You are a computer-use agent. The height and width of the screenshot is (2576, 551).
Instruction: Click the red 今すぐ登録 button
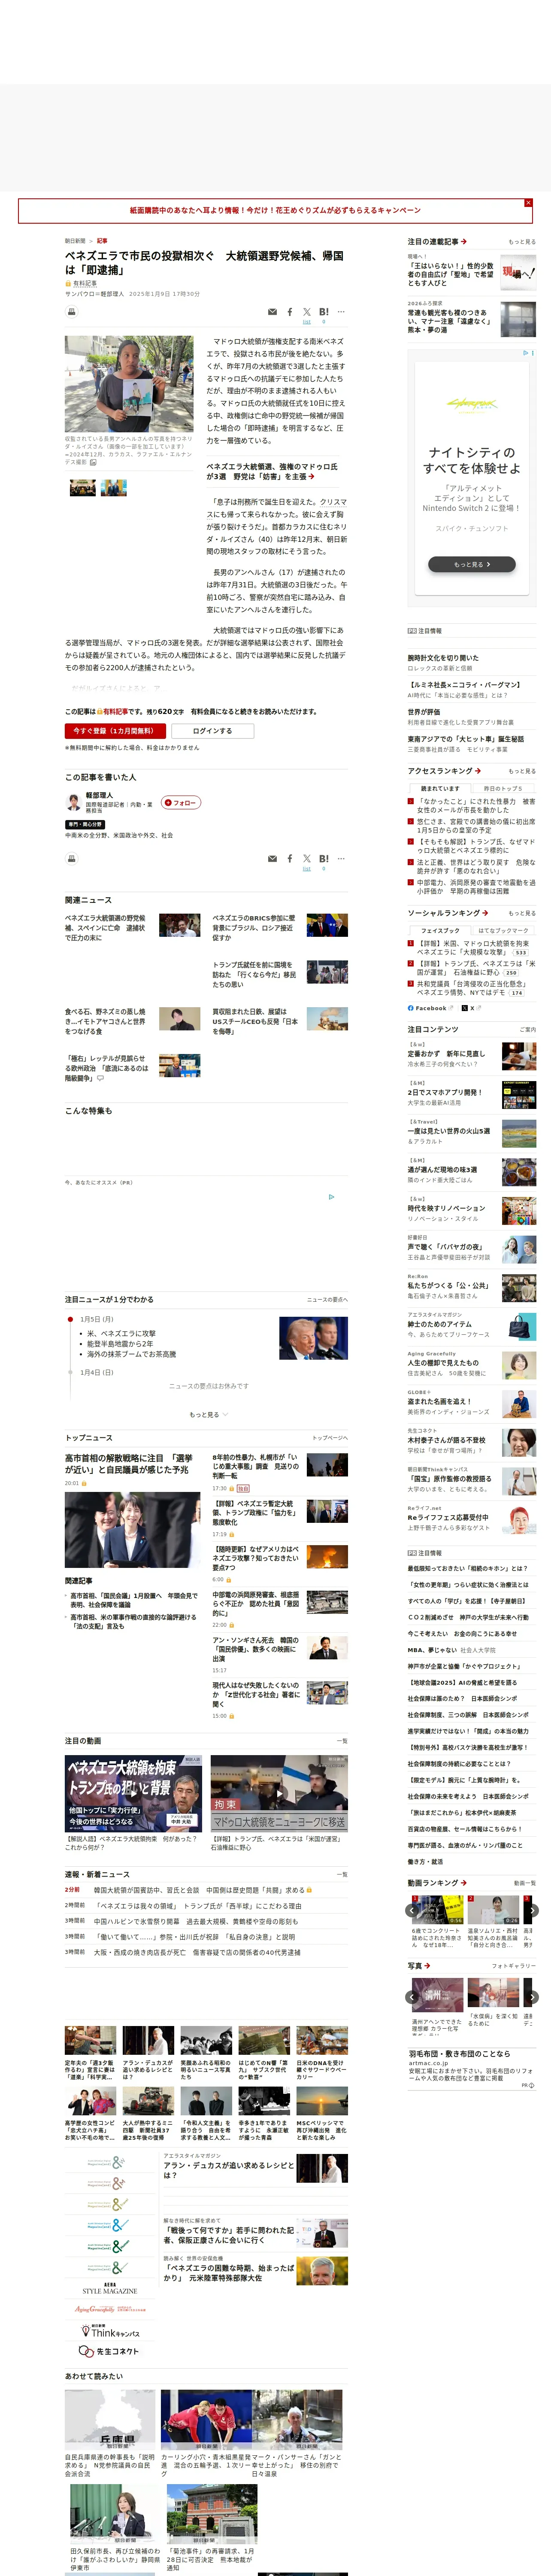pos(115,731)
